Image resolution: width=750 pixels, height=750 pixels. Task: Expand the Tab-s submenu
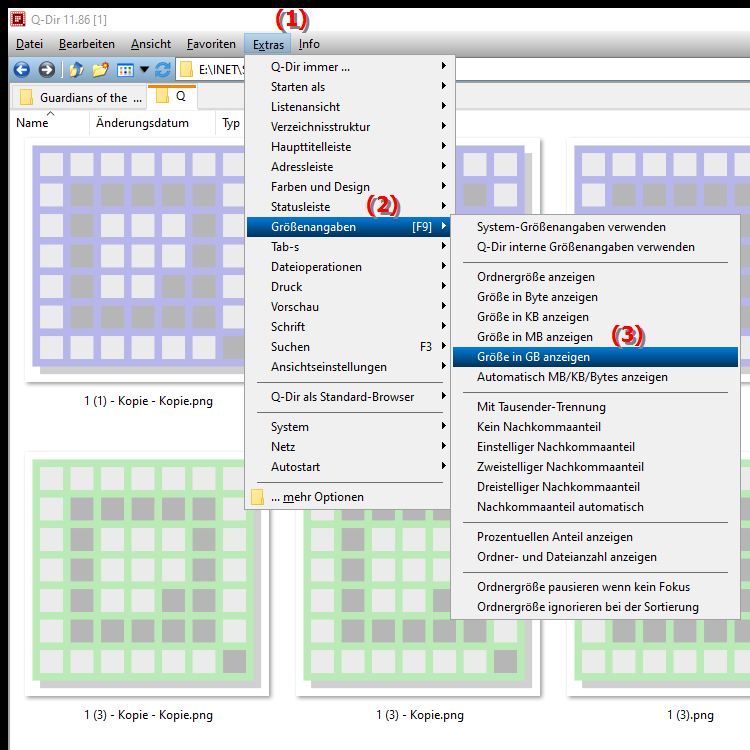click(349, 247)
